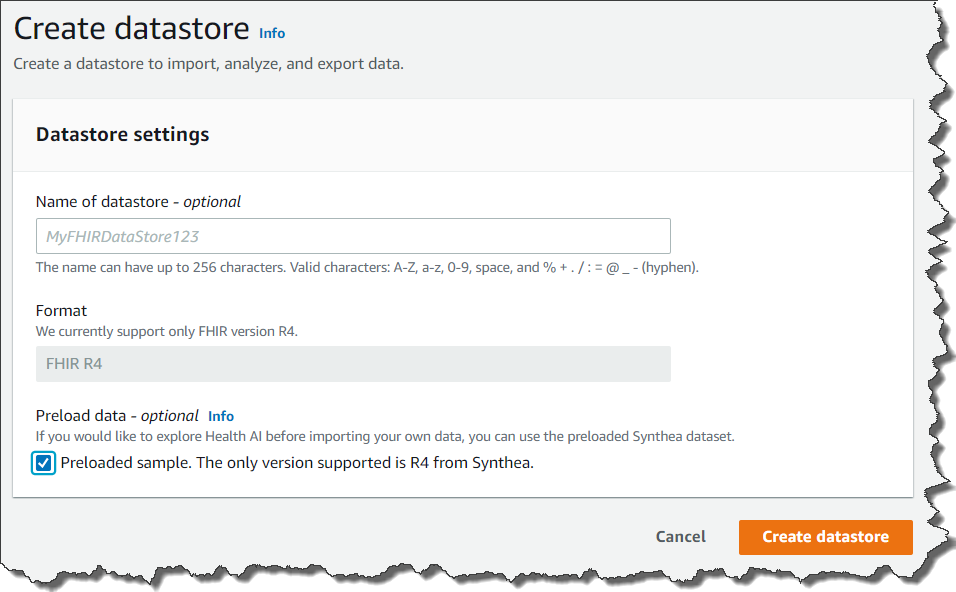
Task: Click the 'Create datastore' page title
Action: click(131, 29)
